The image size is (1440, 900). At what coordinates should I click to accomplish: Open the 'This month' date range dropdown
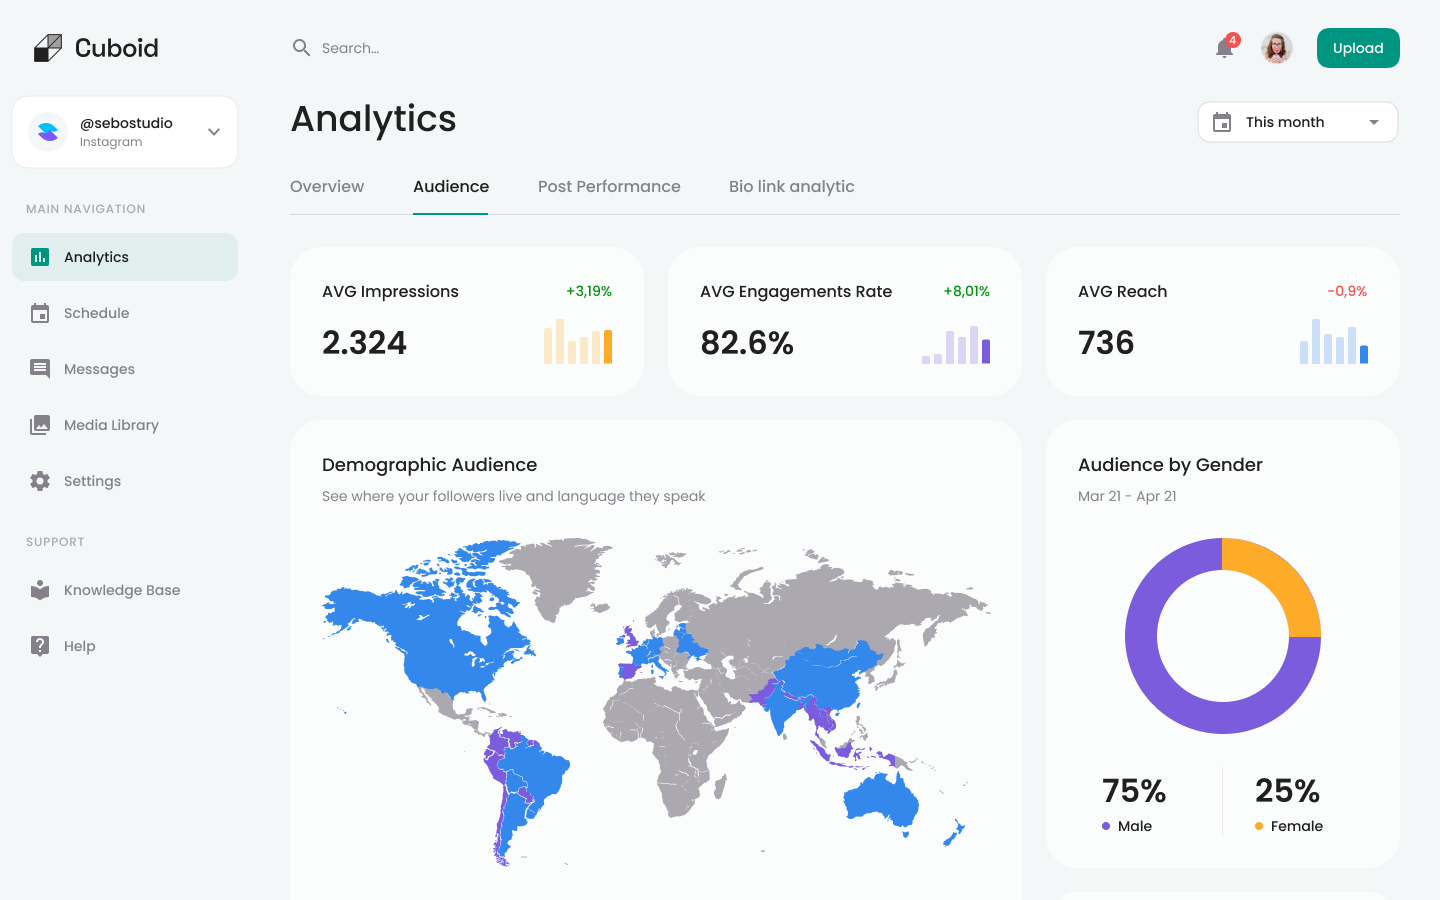click(x=1297, y=121)
